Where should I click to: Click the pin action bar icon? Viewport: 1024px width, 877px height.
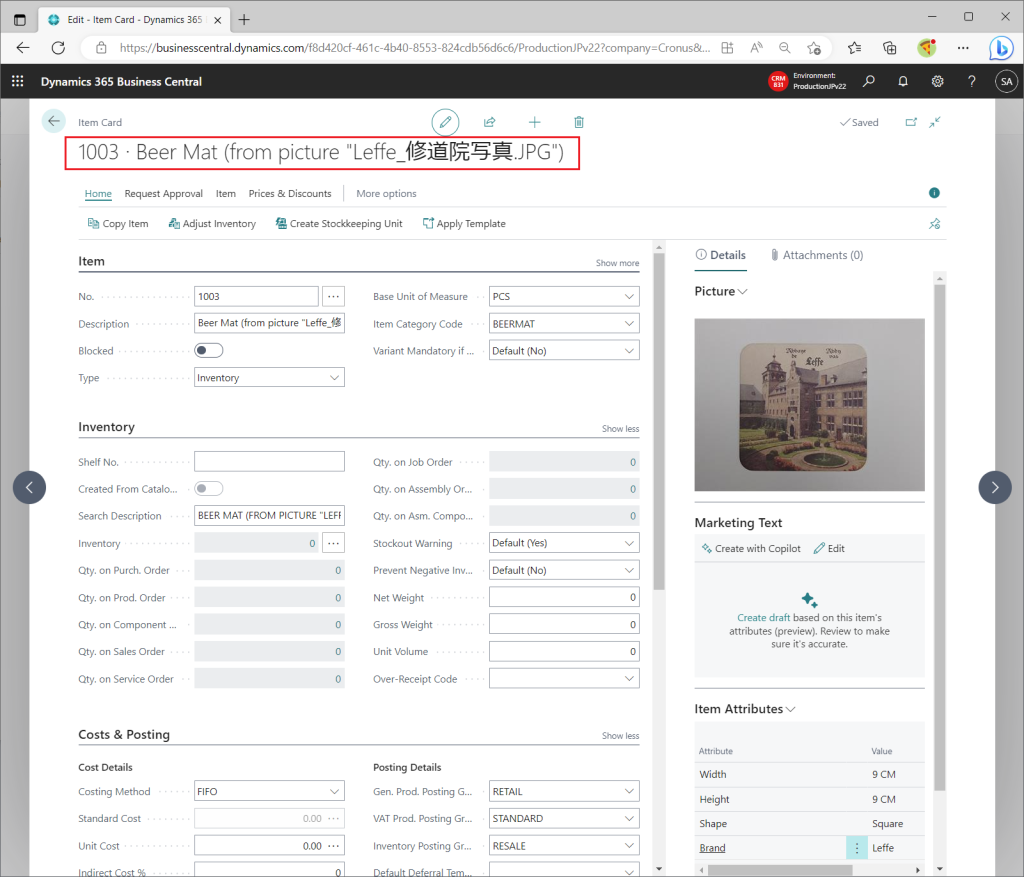tap(935, 223)
